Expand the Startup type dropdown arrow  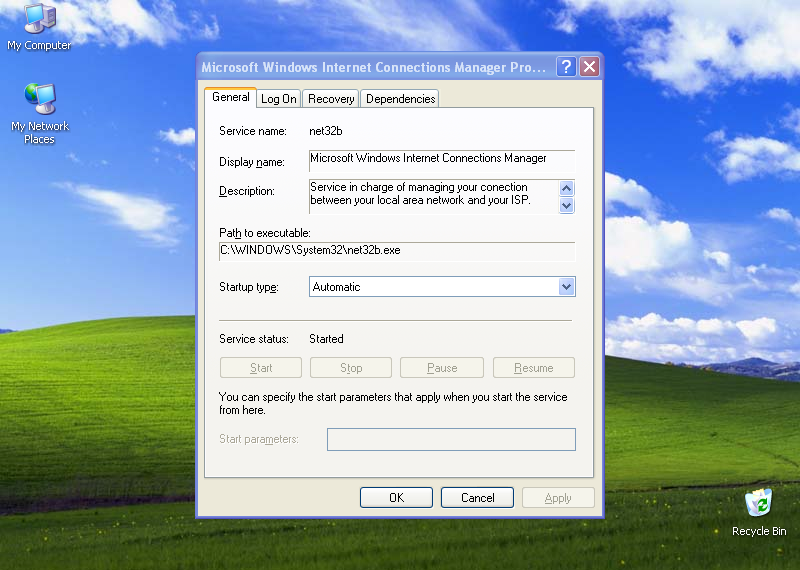tap(567, 287)
